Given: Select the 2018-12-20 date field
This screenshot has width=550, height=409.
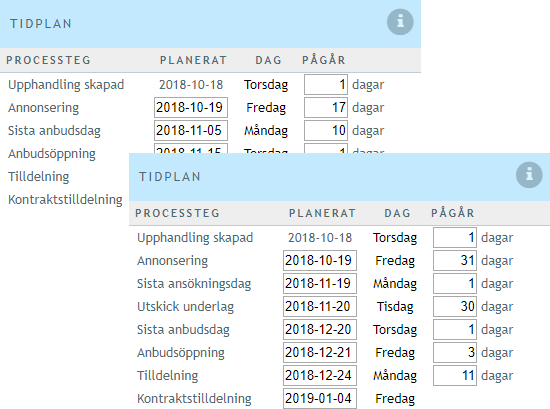Looking at the screenshot, I should click(x=320, y=329).
